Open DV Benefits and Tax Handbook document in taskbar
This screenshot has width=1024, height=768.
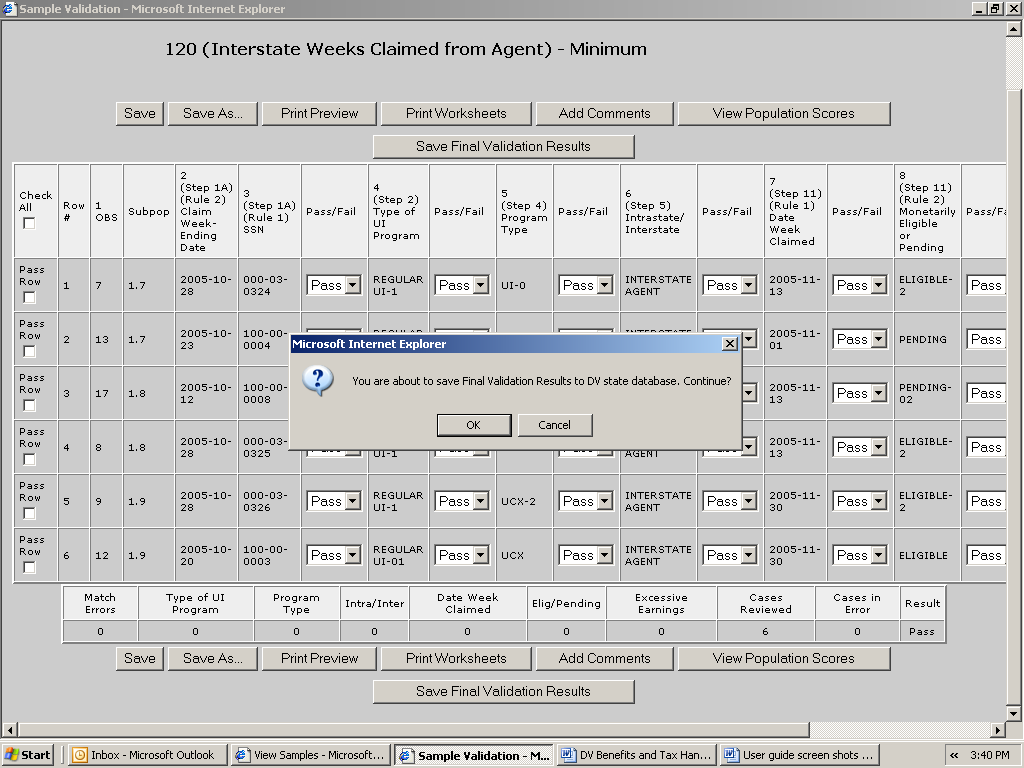pyautogui.click(x=635, y=755)
